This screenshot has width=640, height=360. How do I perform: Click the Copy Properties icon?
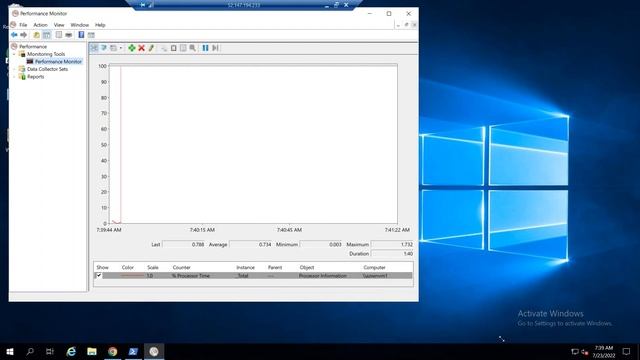[x=164, y=48]
